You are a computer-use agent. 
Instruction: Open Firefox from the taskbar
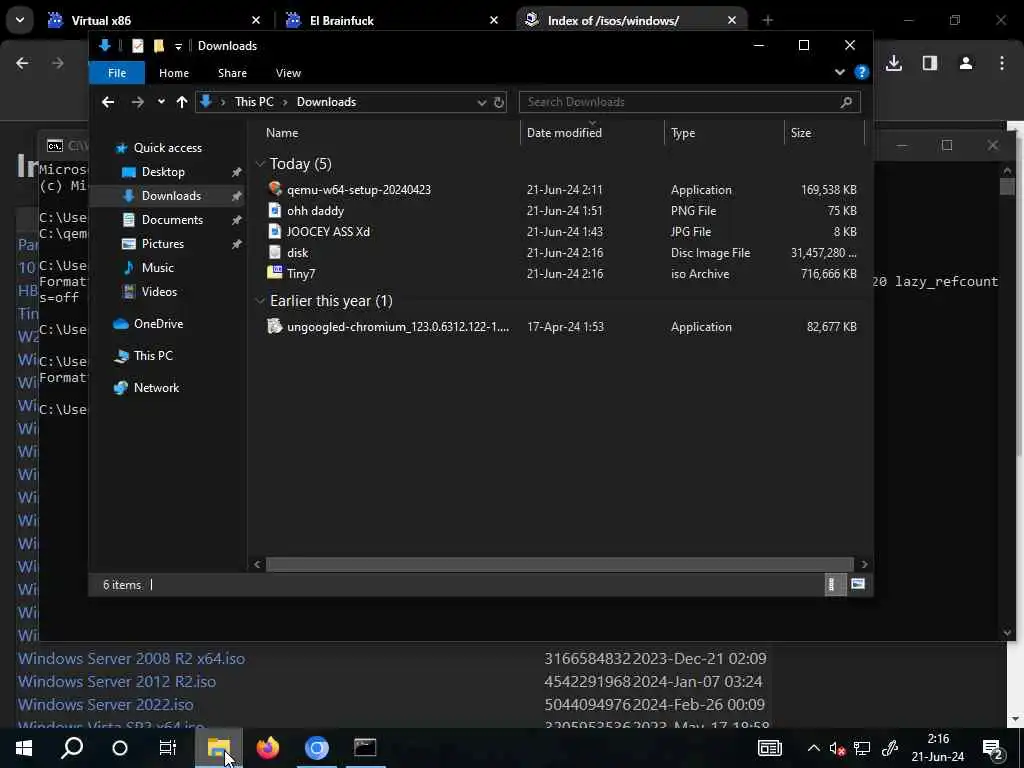[x=268, y=748]
